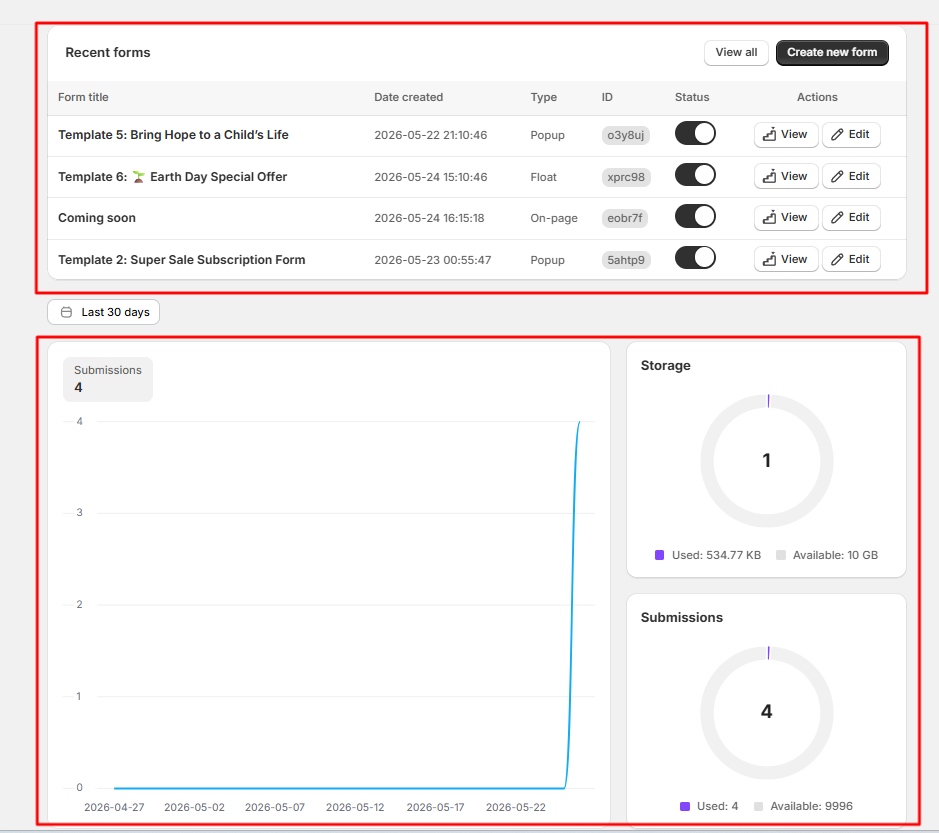Edit Template 2 Super Sale Subscription Form
Viewport: 939px width, 833px height.
click(x=851, y=259)
